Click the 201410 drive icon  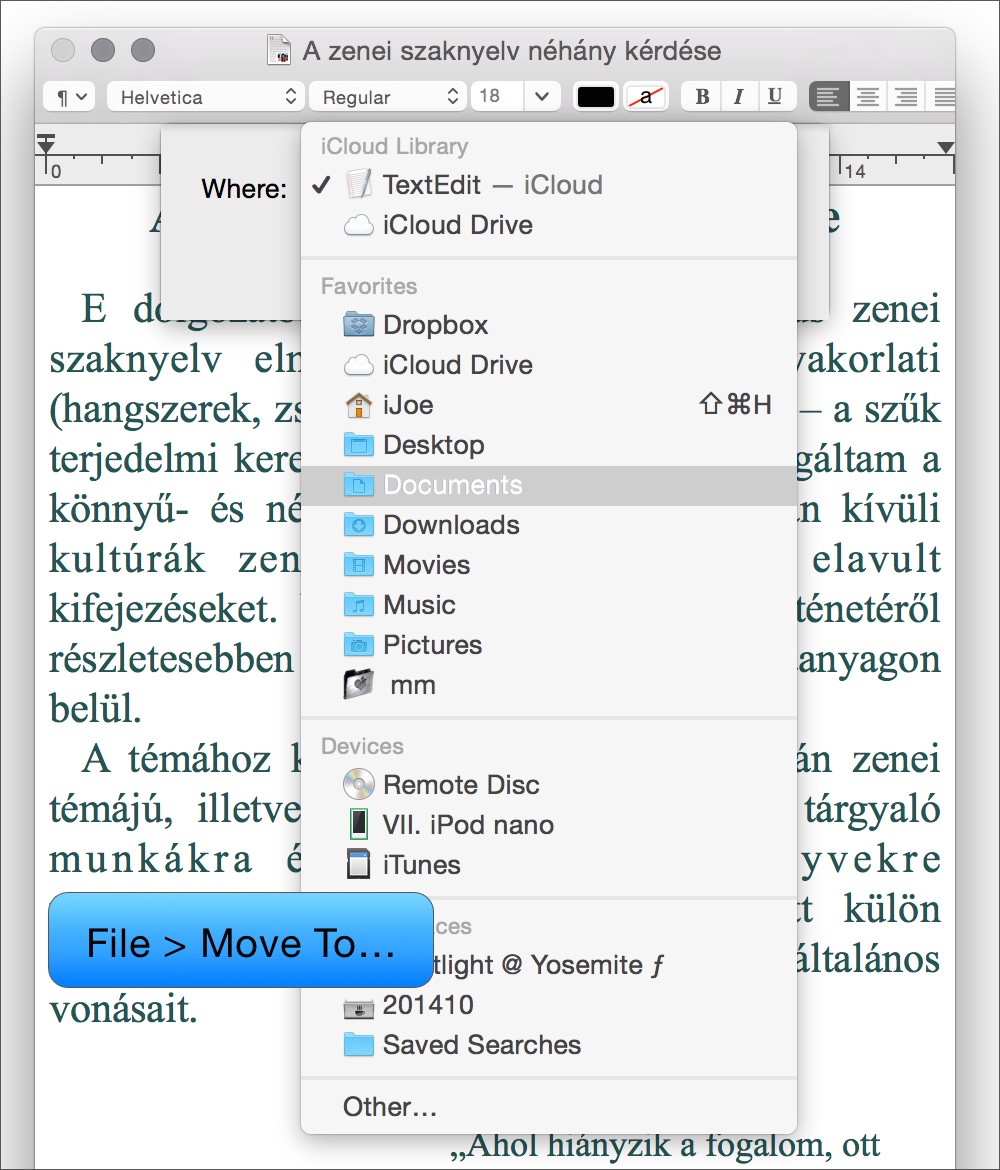[358, 1008]
